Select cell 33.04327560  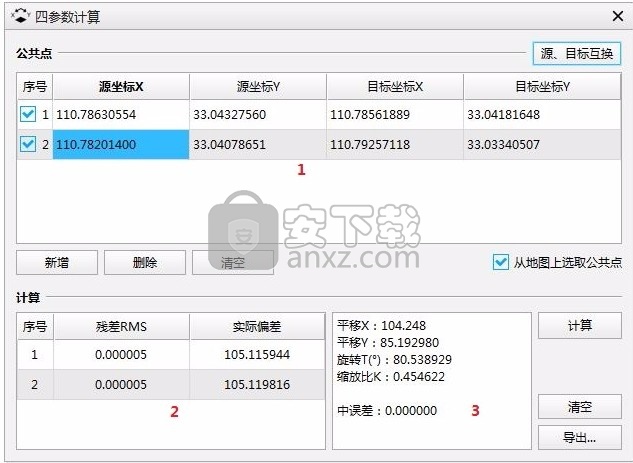point(258,115)
